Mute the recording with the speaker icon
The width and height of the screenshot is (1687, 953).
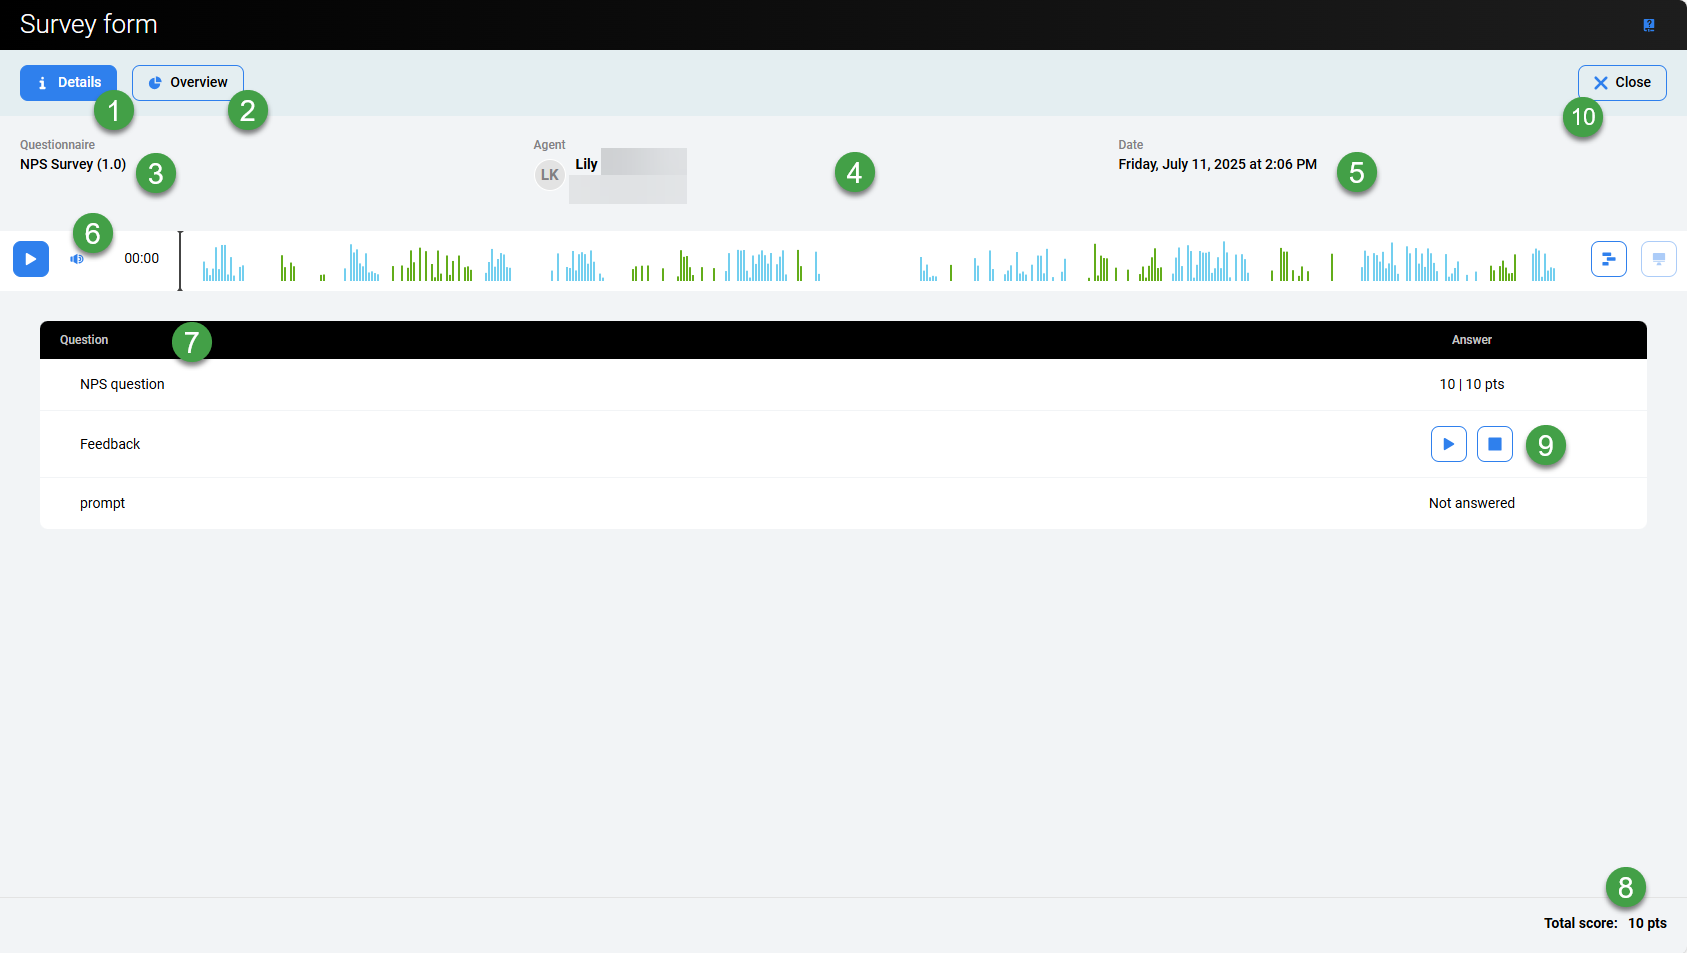point(77,259)
